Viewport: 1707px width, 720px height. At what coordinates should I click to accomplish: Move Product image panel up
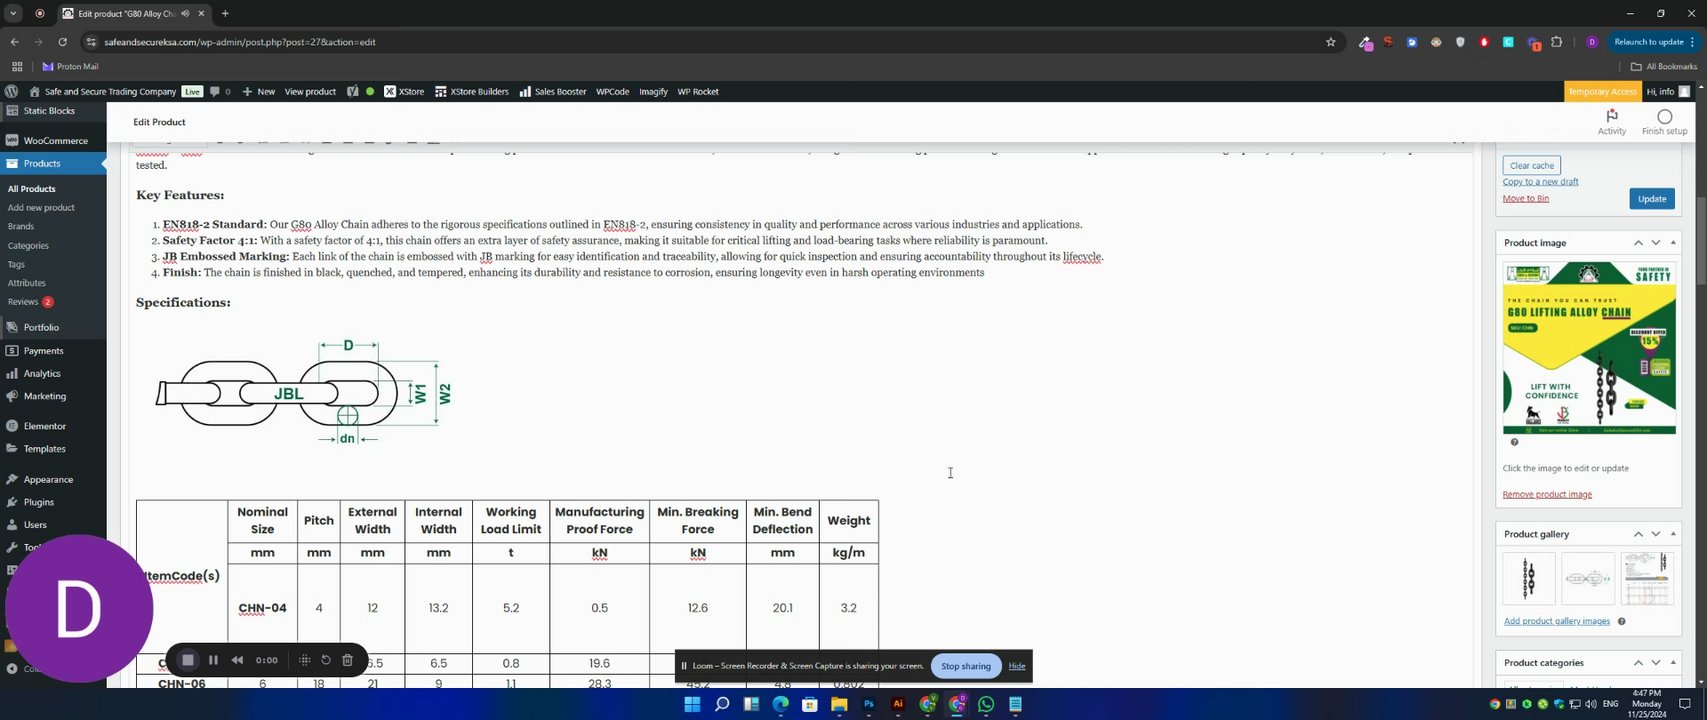(1638, 243)
